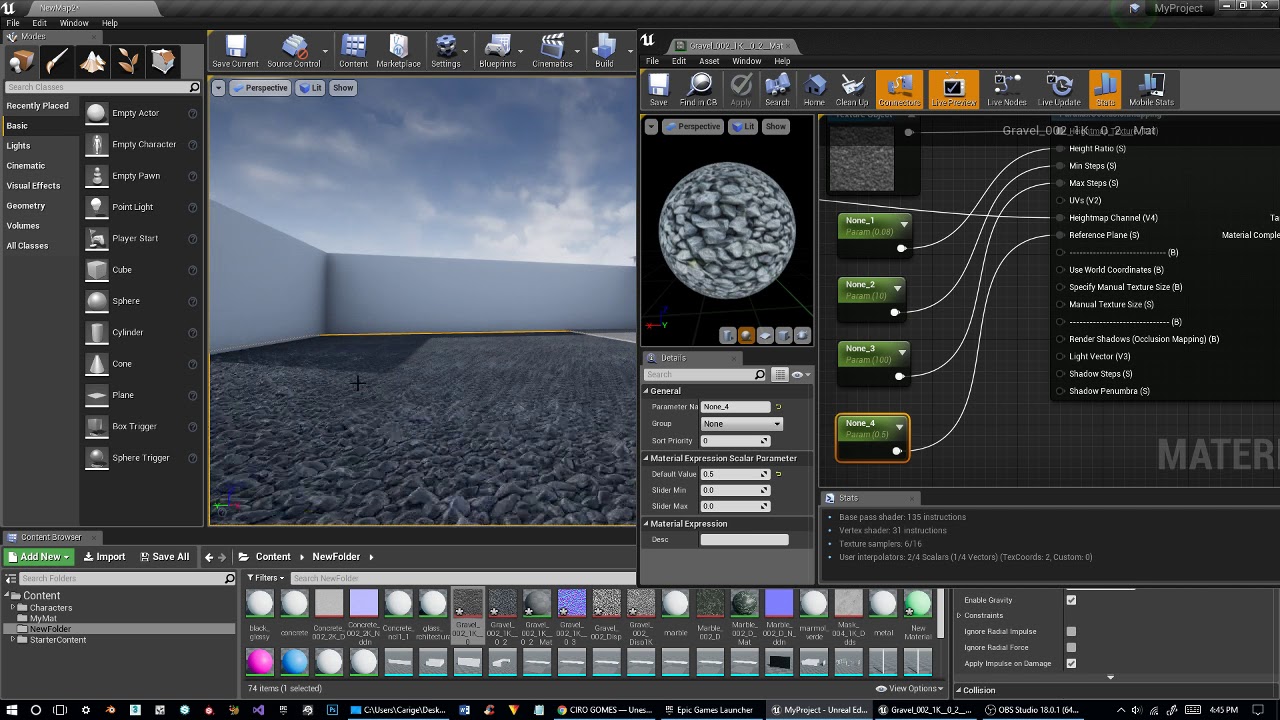Click the Home icon in the material toolbar

814,90
